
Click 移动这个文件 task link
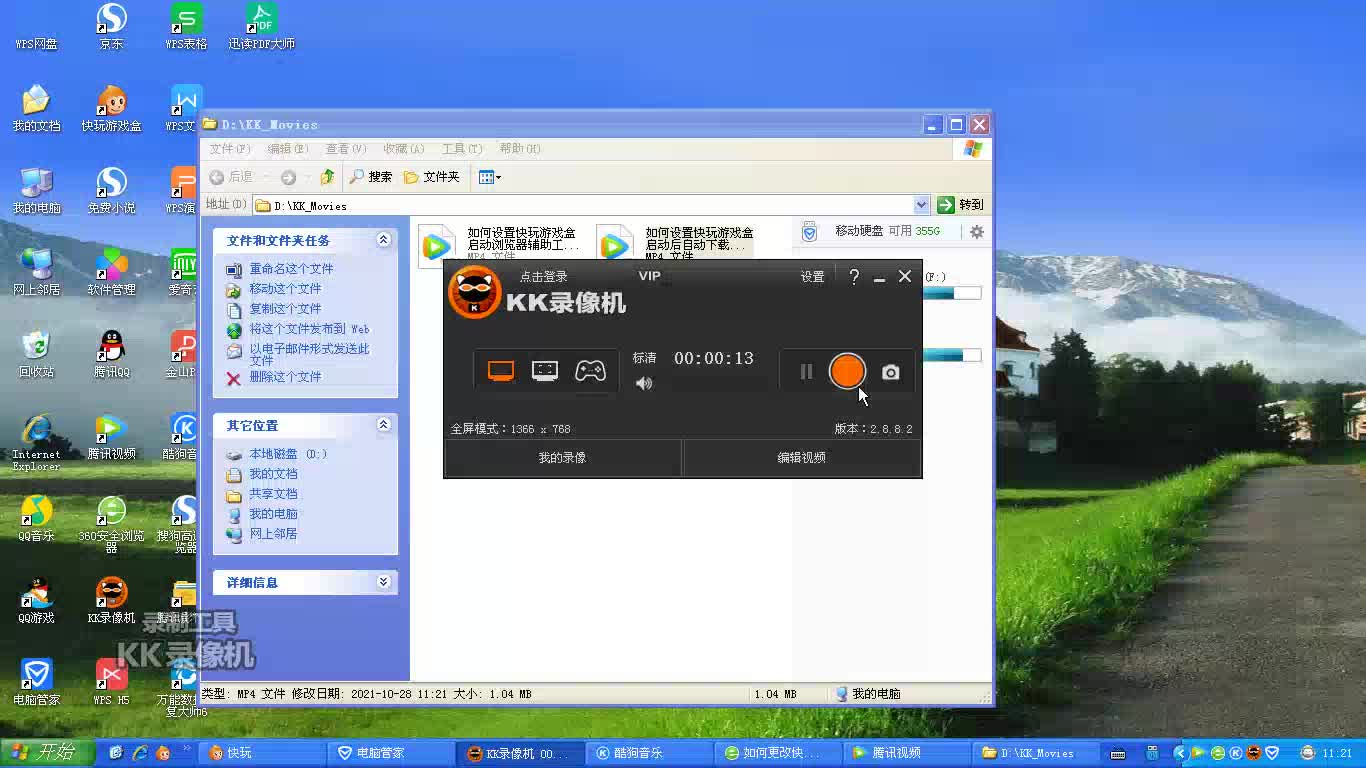click(x=285, y=289)
